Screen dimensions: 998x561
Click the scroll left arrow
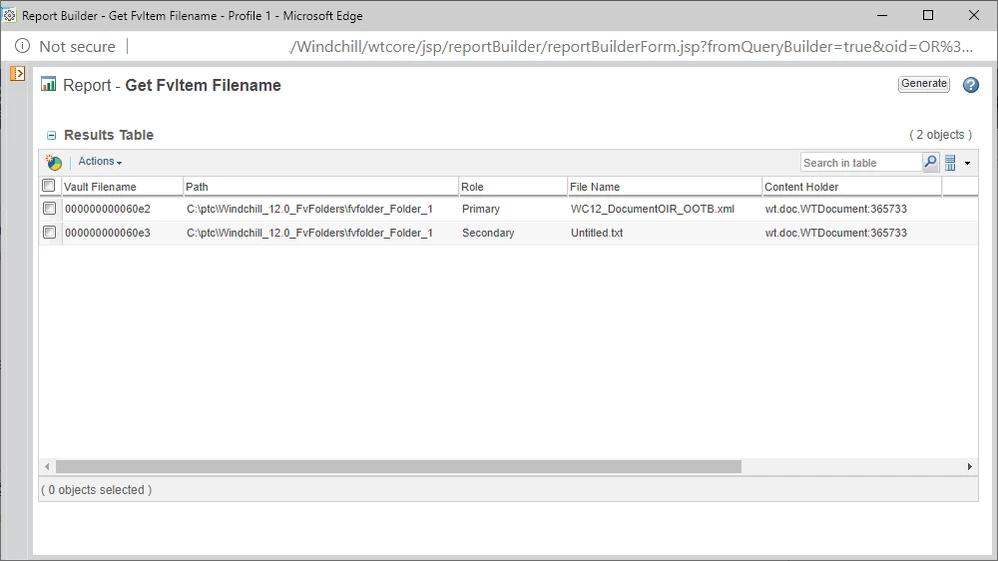tap(46, 467)
